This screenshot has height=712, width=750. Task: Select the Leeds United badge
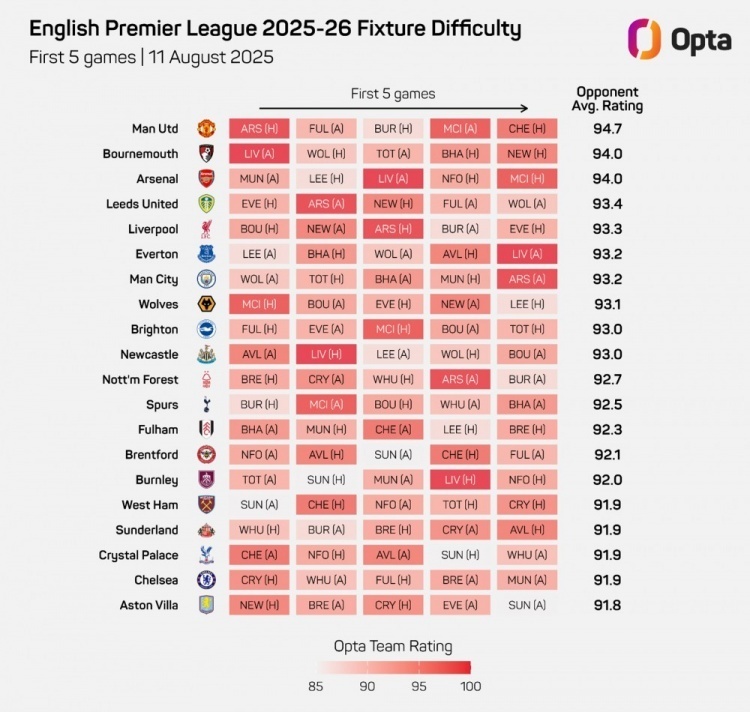[x=206, y=204]
